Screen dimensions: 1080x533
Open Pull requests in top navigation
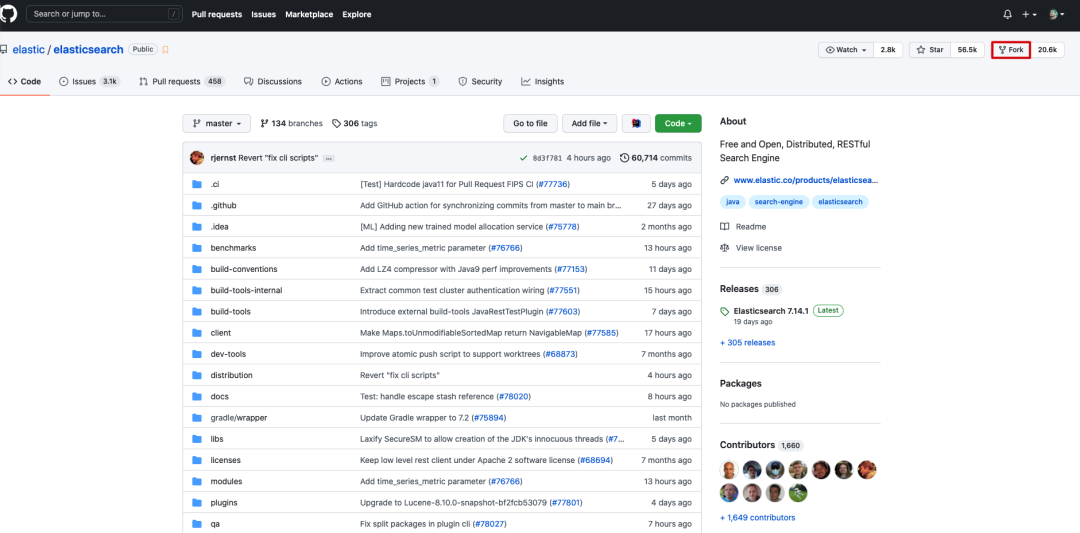click(x=218, y=14)
